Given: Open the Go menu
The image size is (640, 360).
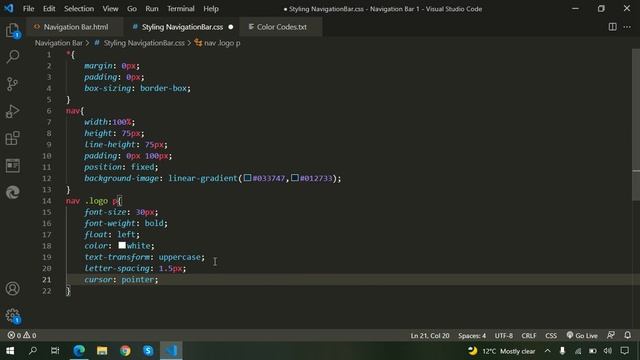Looking at the screenshot, I should (x=132, y=9).
